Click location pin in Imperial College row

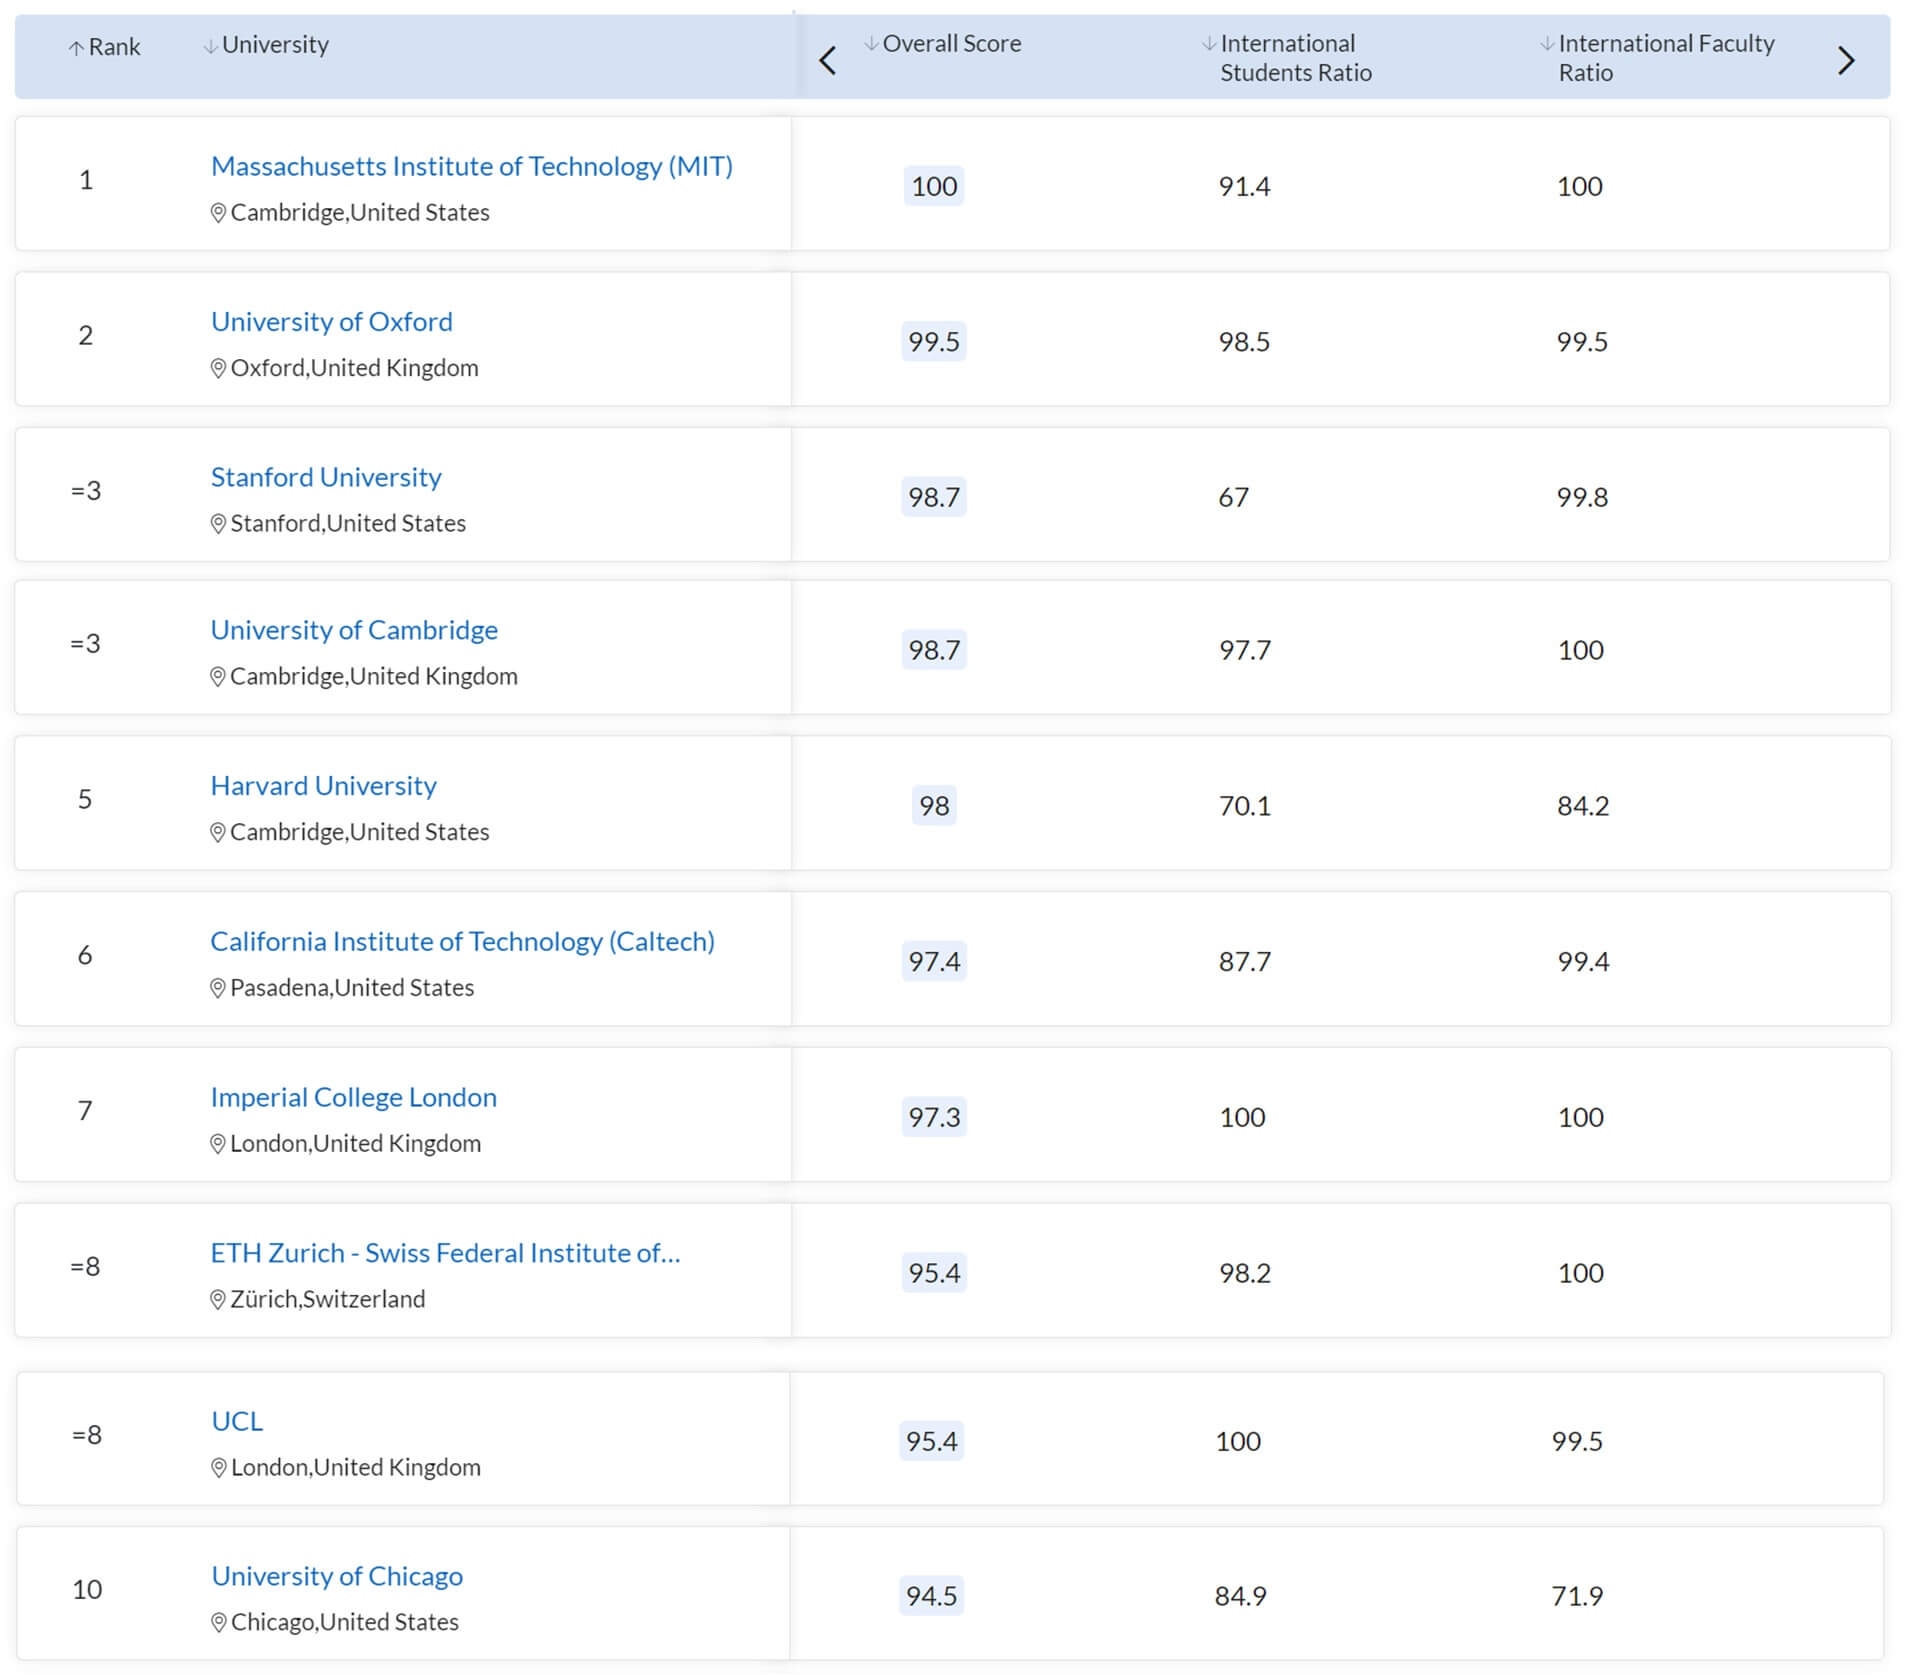(218, 1144)
